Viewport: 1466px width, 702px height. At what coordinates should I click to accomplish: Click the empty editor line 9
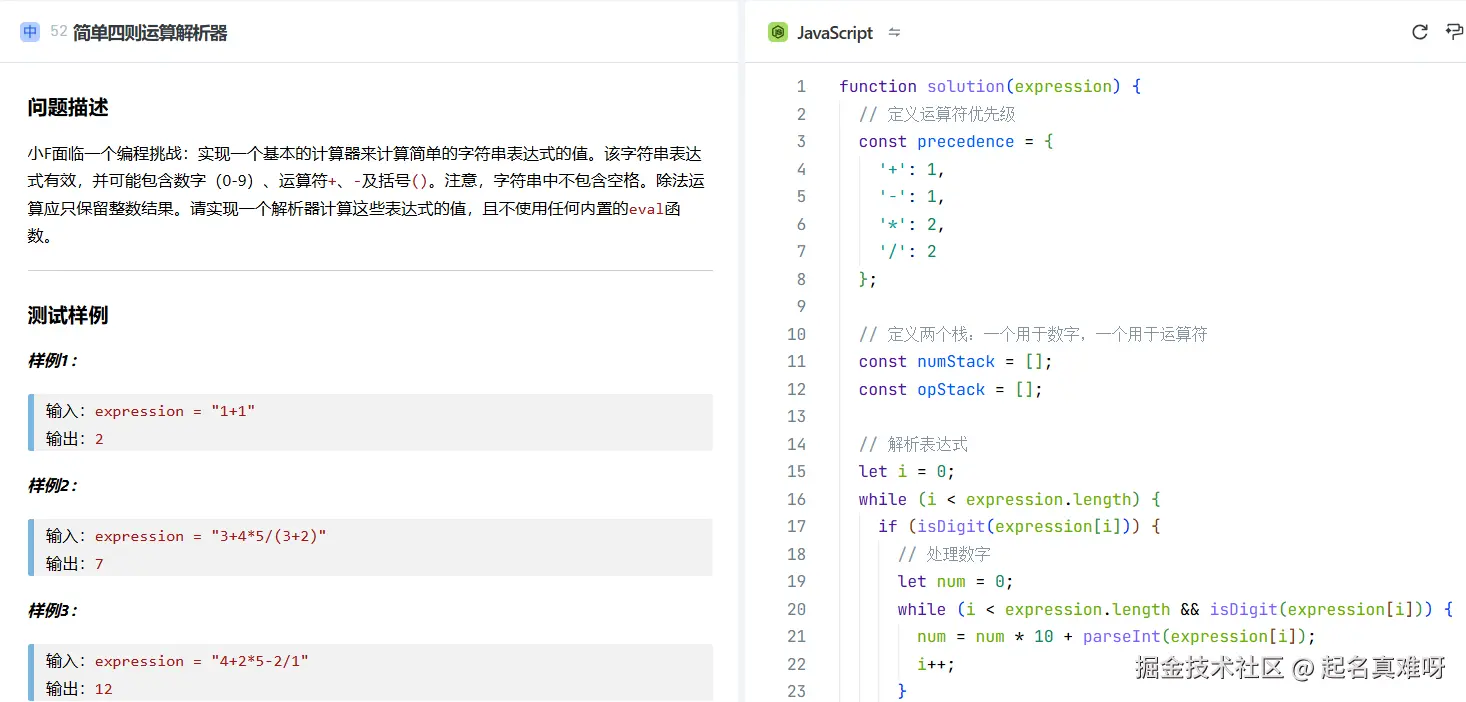1000,306
